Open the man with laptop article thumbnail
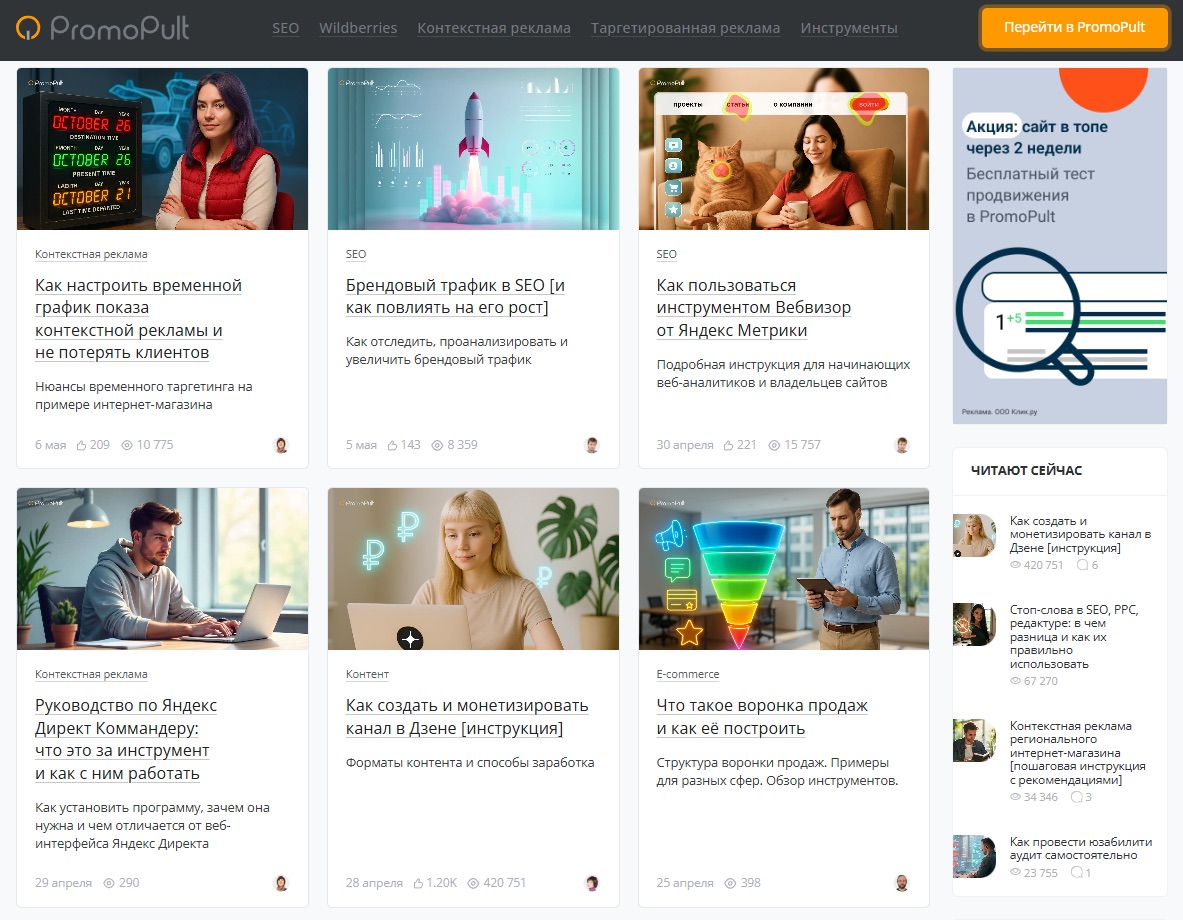Viewport: 1183px width, 920px height. tap(162, 568)
